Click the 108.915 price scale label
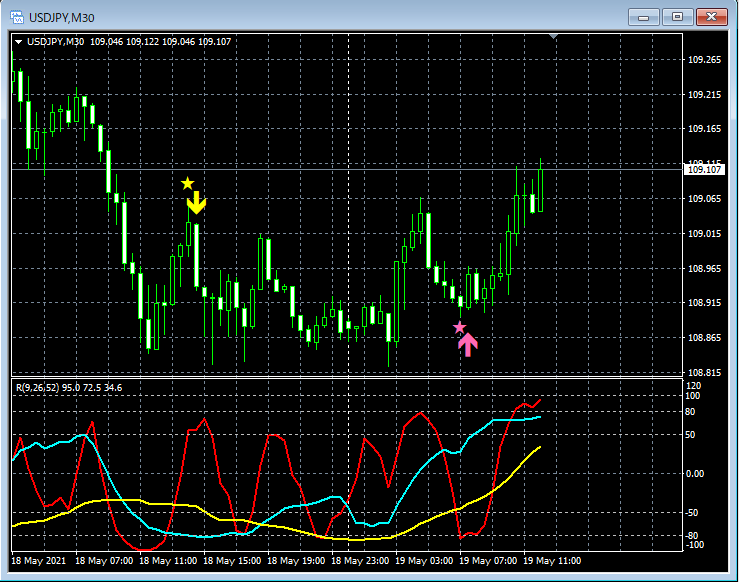 click(x=704, y=303)
